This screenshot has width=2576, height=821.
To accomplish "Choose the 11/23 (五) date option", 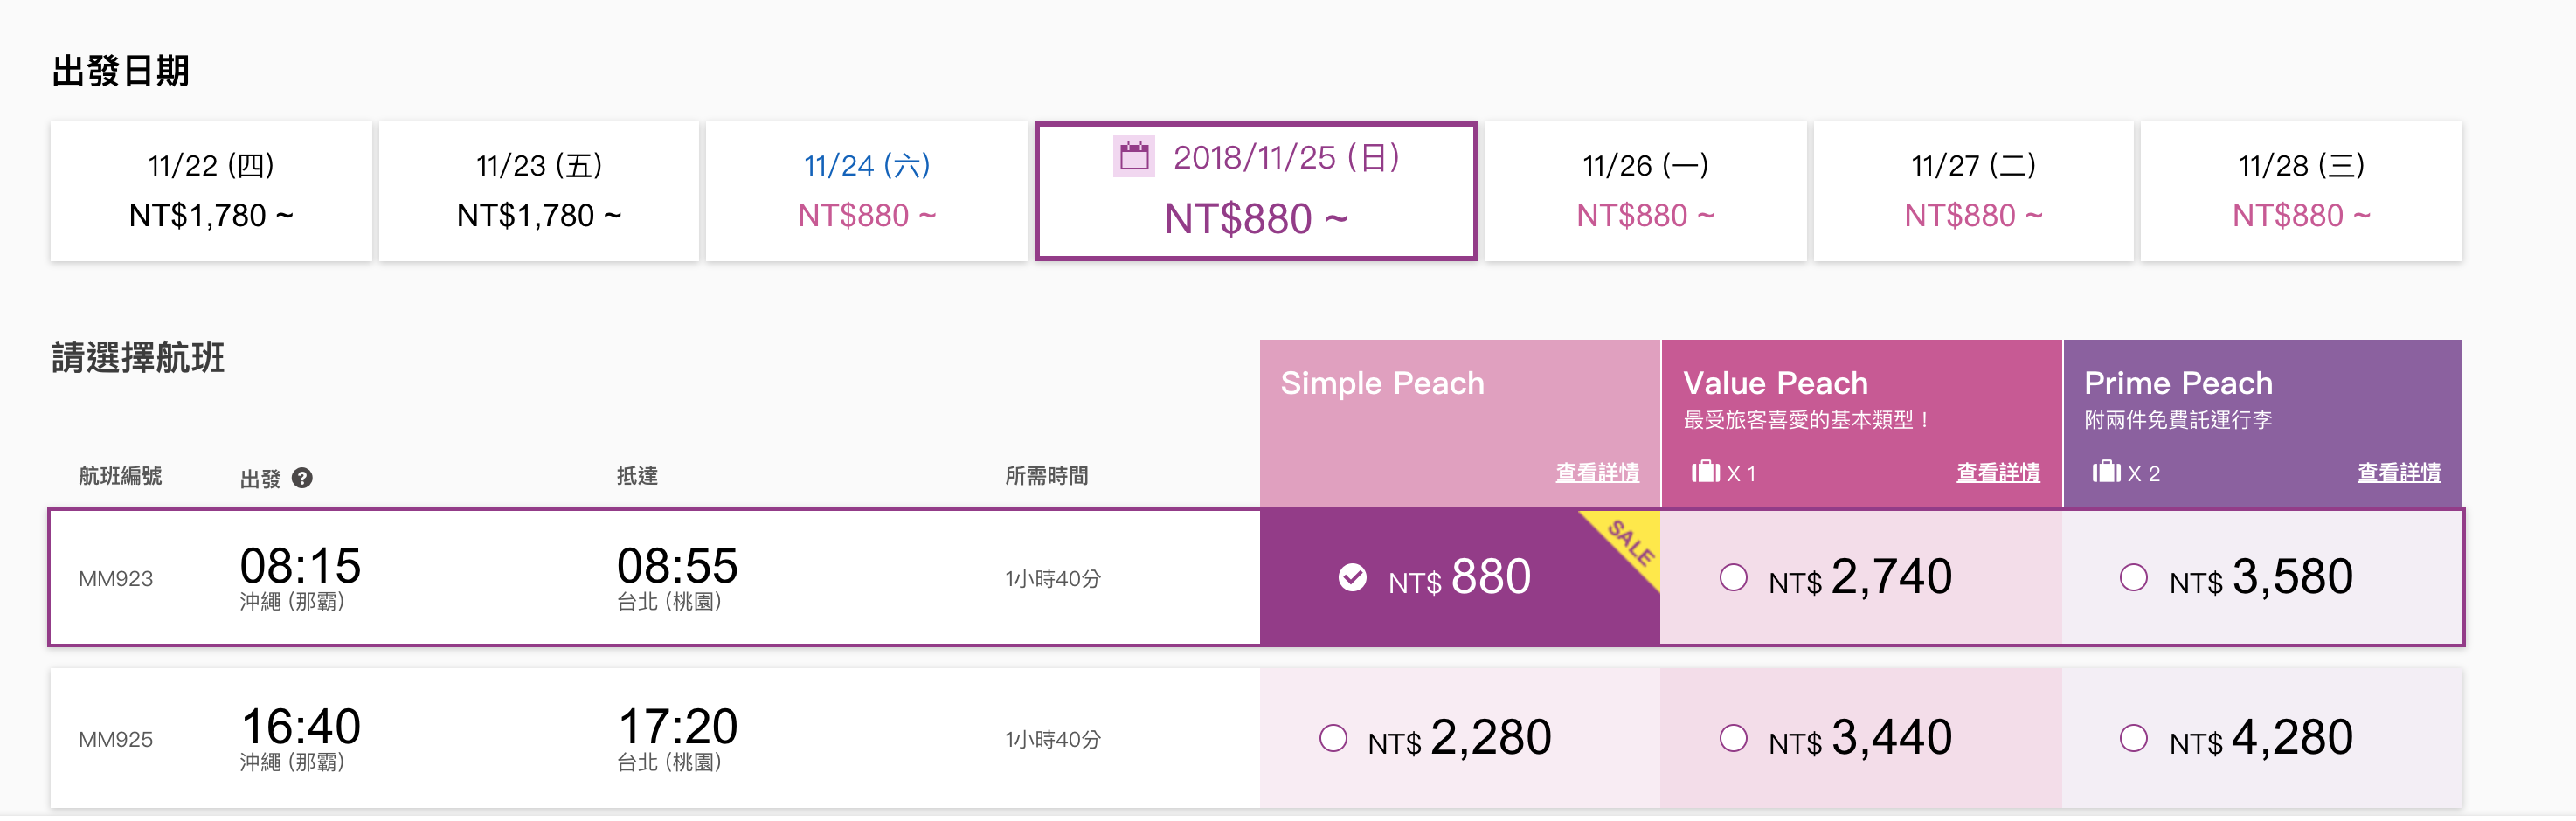I will click(x=539, y=192).
